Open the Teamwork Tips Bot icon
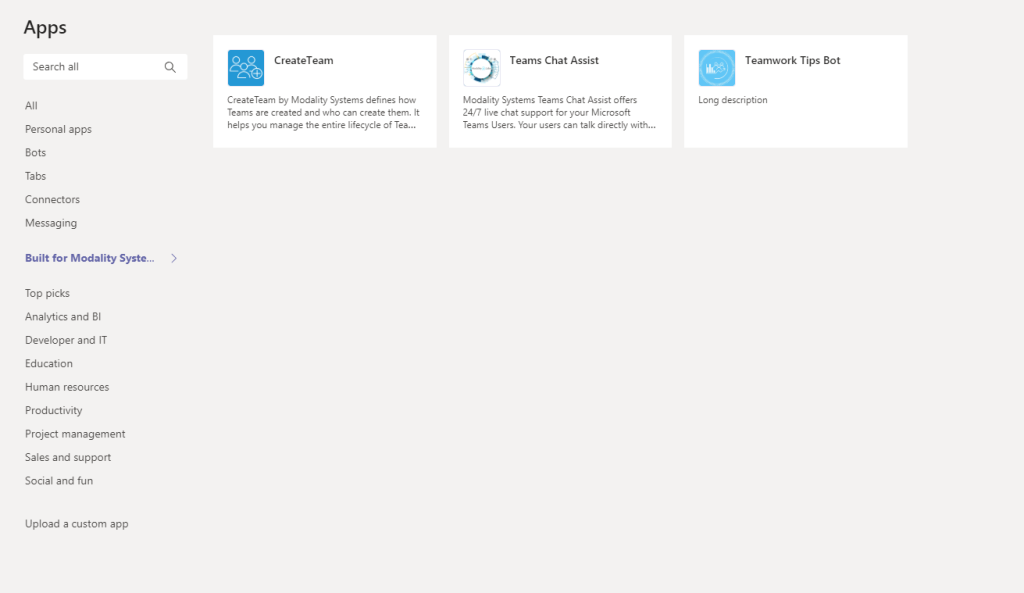The image size is (1024, 593). 716,68
